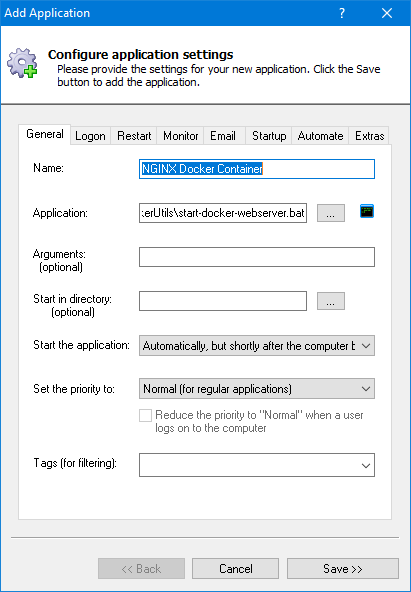Expand the Tags for filtering combo box
Viewport: 411px width, 592px height.
(x=257, y=465)
